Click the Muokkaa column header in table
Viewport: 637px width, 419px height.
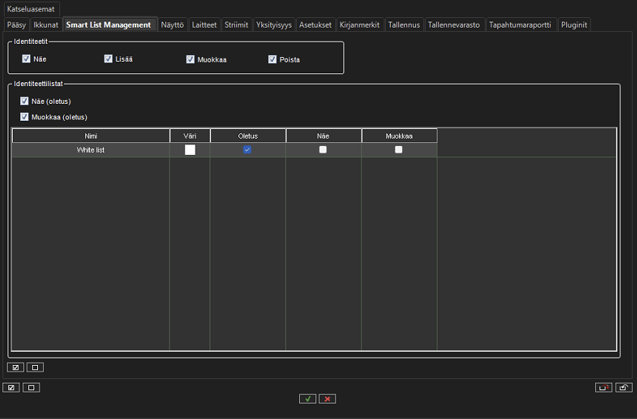point(399,136)
